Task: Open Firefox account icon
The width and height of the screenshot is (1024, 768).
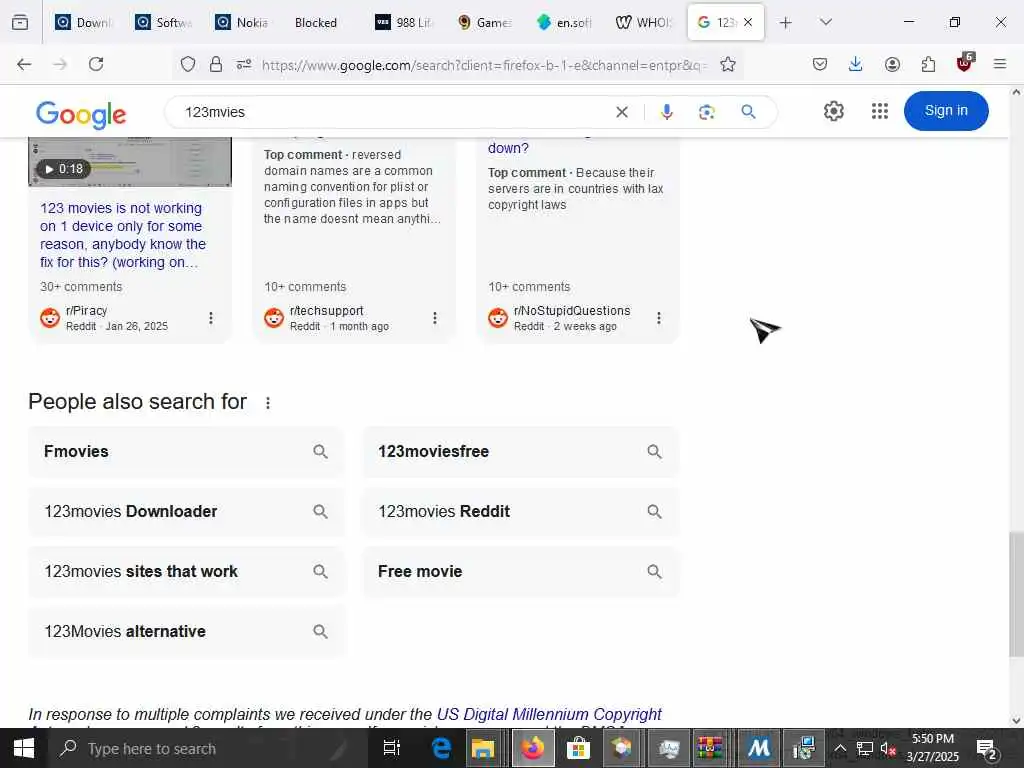Action: [892, 64]
